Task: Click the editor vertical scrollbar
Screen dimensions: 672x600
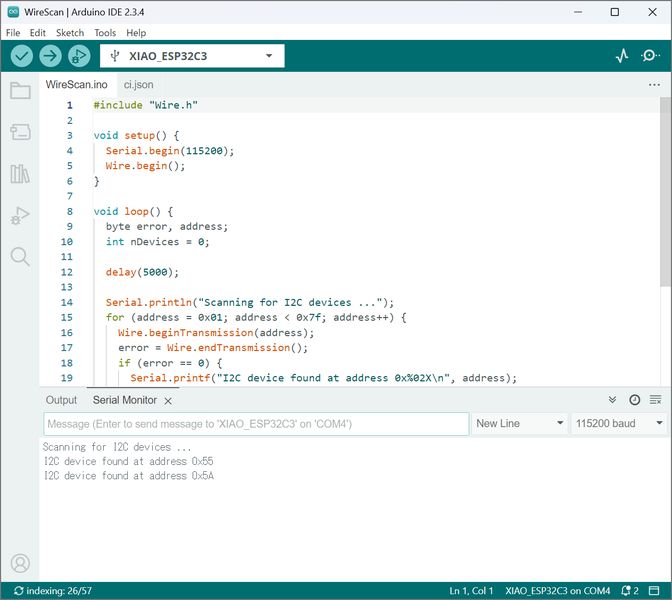Action: (665, 192)
